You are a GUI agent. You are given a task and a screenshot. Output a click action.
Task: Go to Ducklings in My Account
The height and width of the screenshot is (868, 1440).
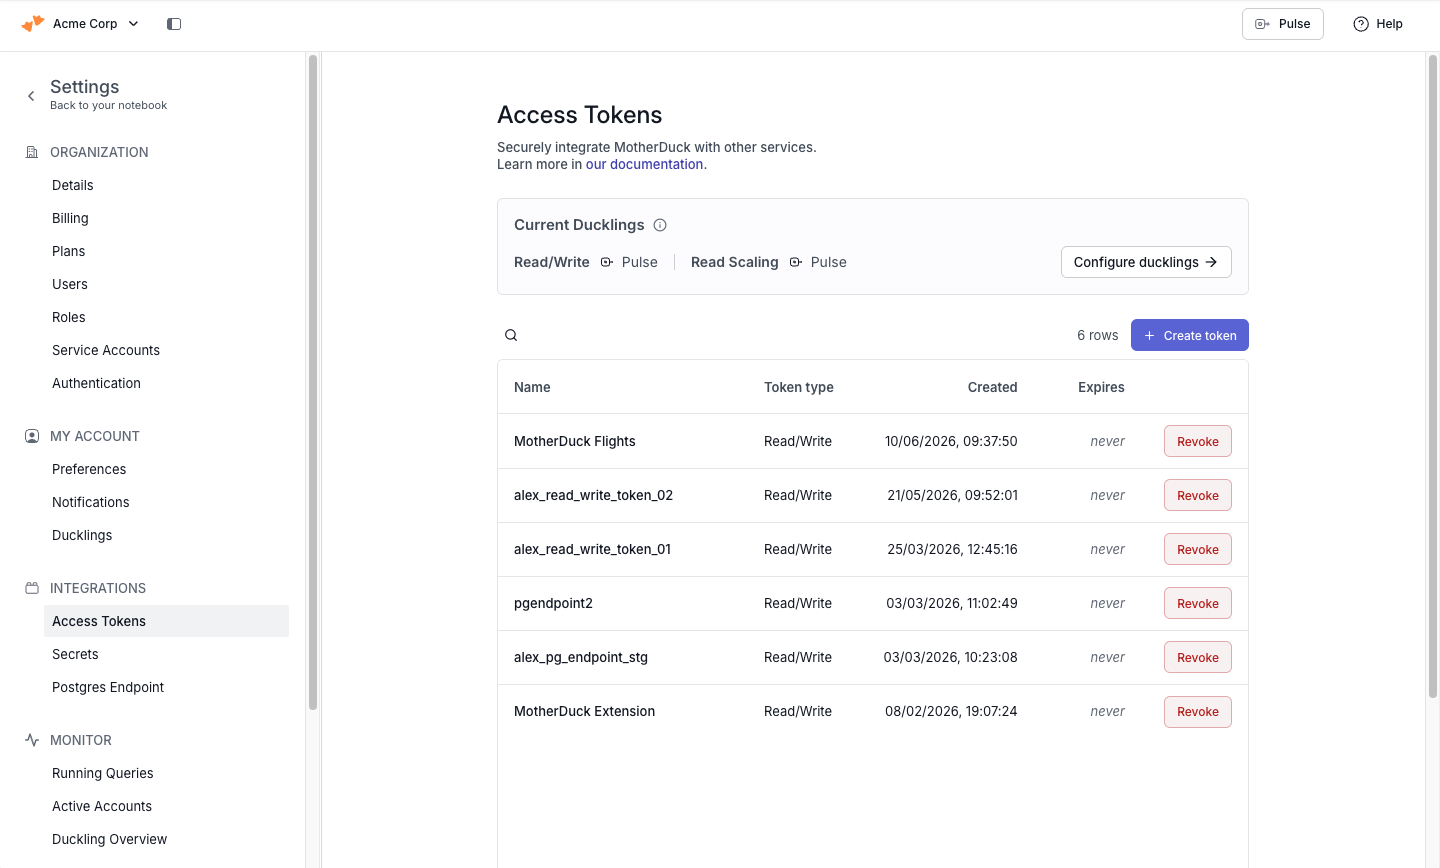[x=82, y=535]
